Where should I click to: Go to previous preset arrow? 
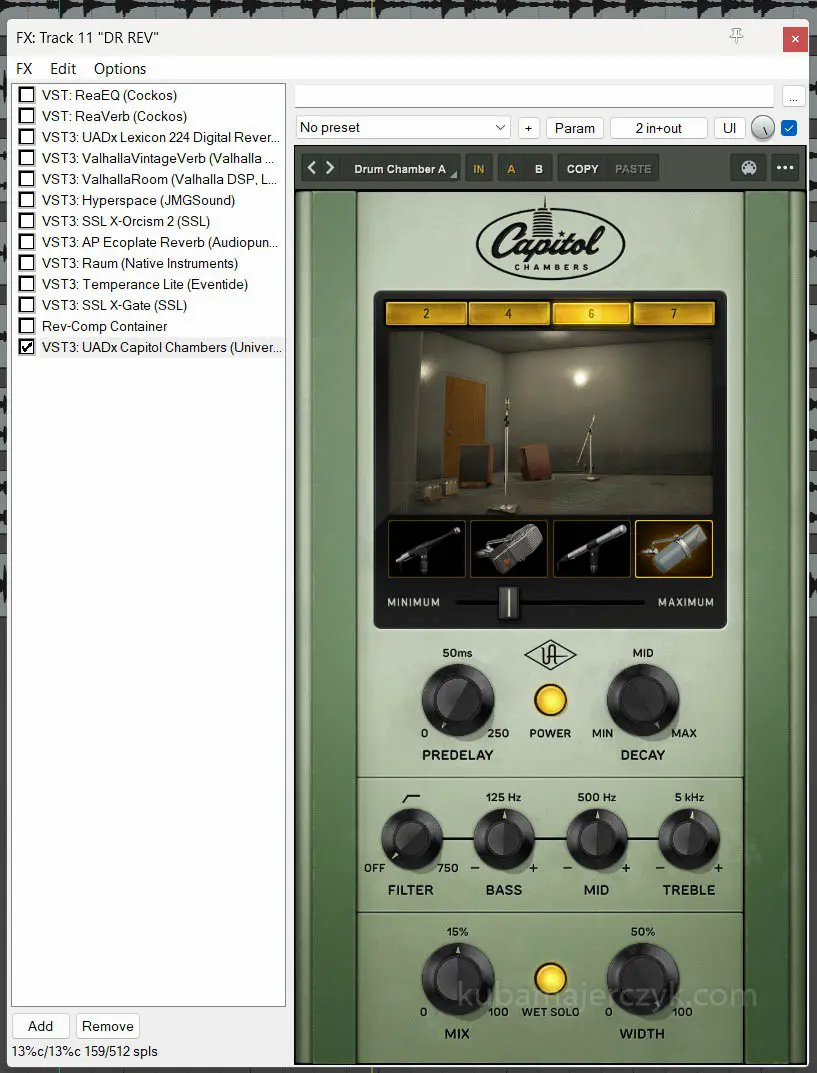(312, 168)
